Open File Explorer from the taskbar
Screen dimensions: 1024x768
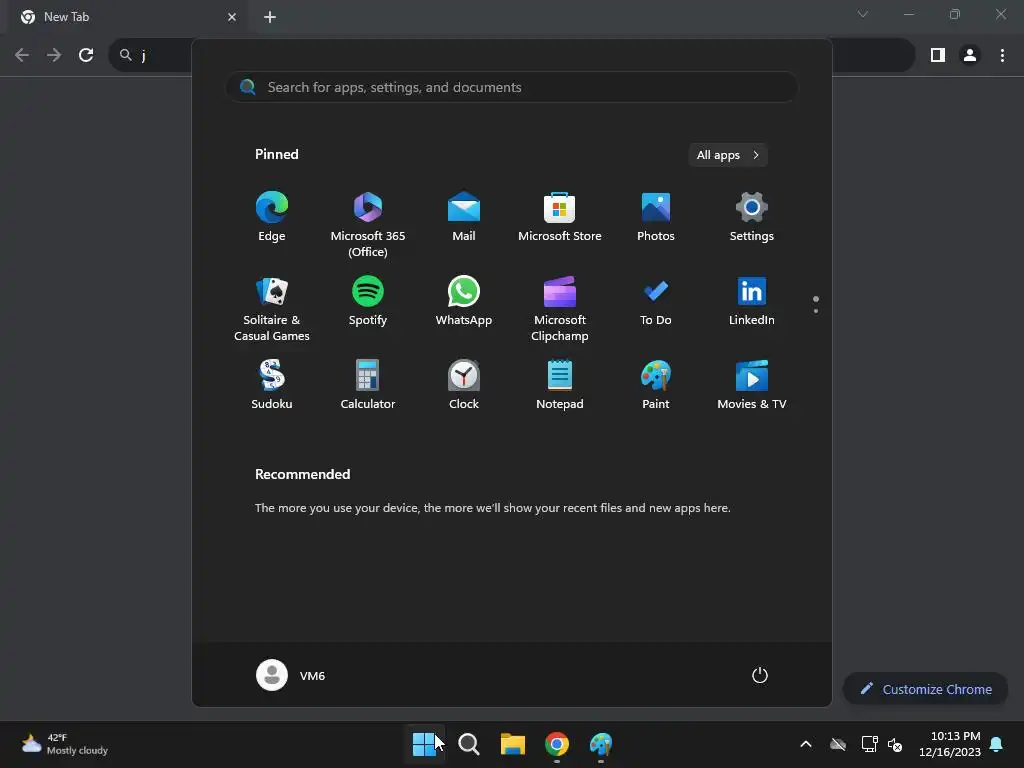513,744
